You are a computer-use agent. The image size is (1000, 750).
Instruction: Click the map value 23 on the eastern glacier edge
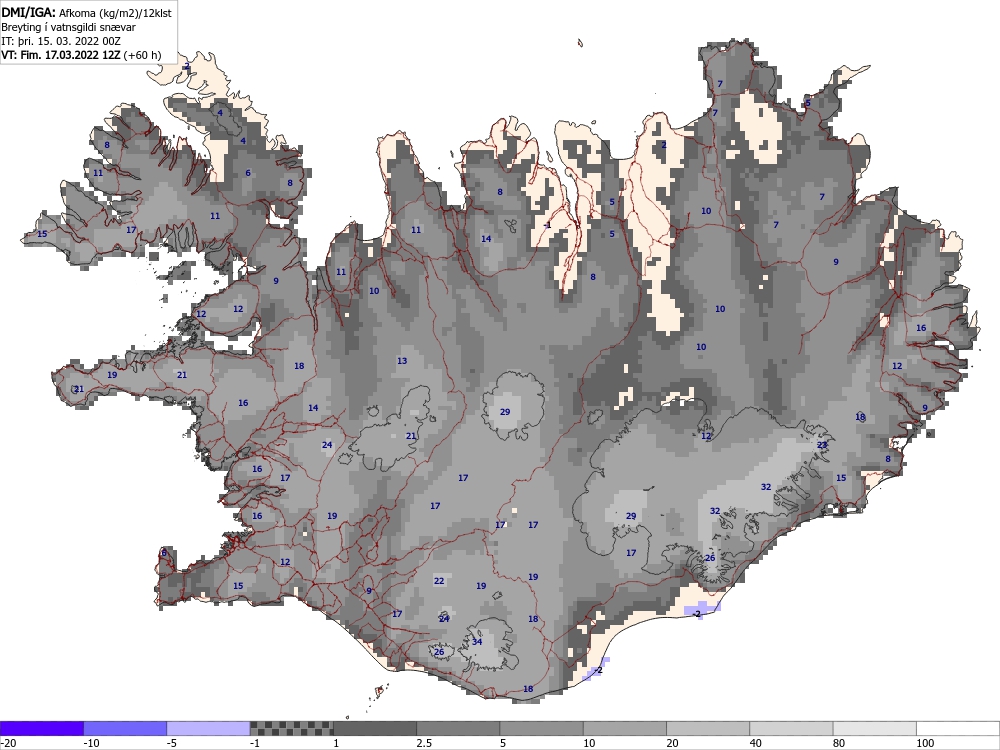822,445
